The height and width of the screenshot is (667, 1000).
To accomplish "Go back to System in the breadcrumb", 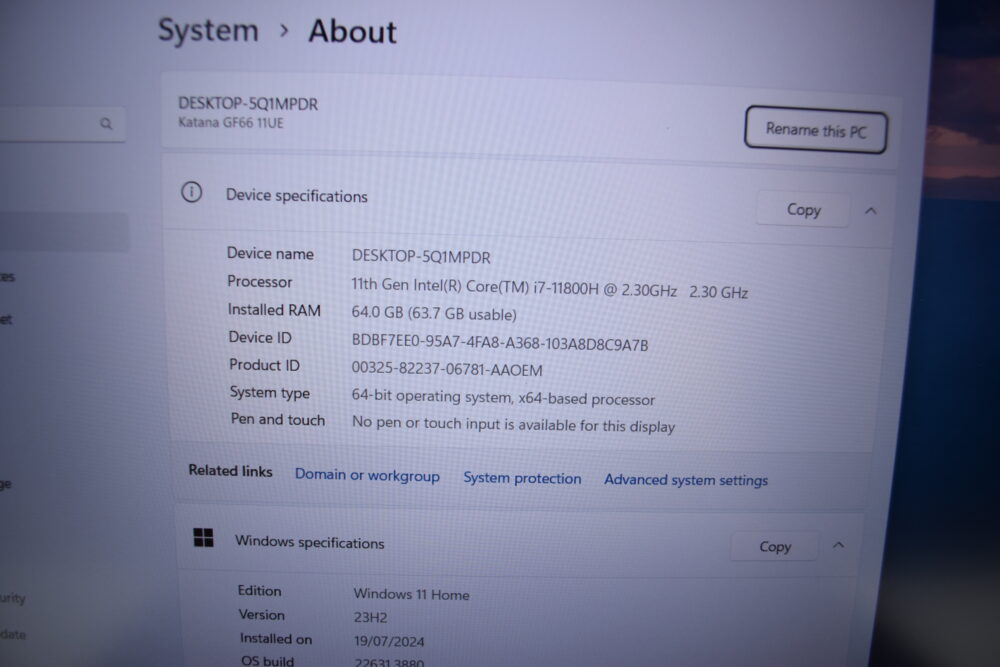I will (208, 30).
